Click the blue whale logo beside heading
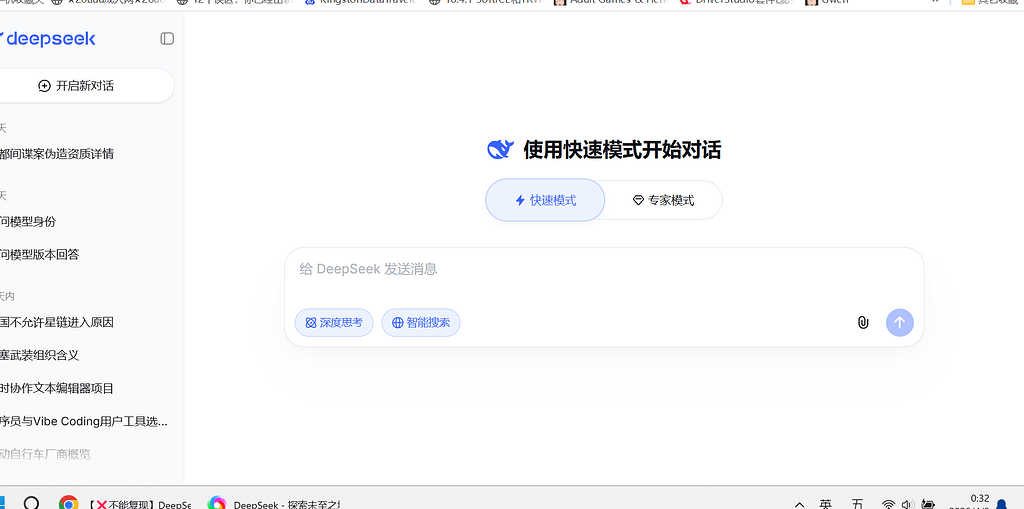The image size is (1024, 509). pyautogui.click(x=501, y=150)
